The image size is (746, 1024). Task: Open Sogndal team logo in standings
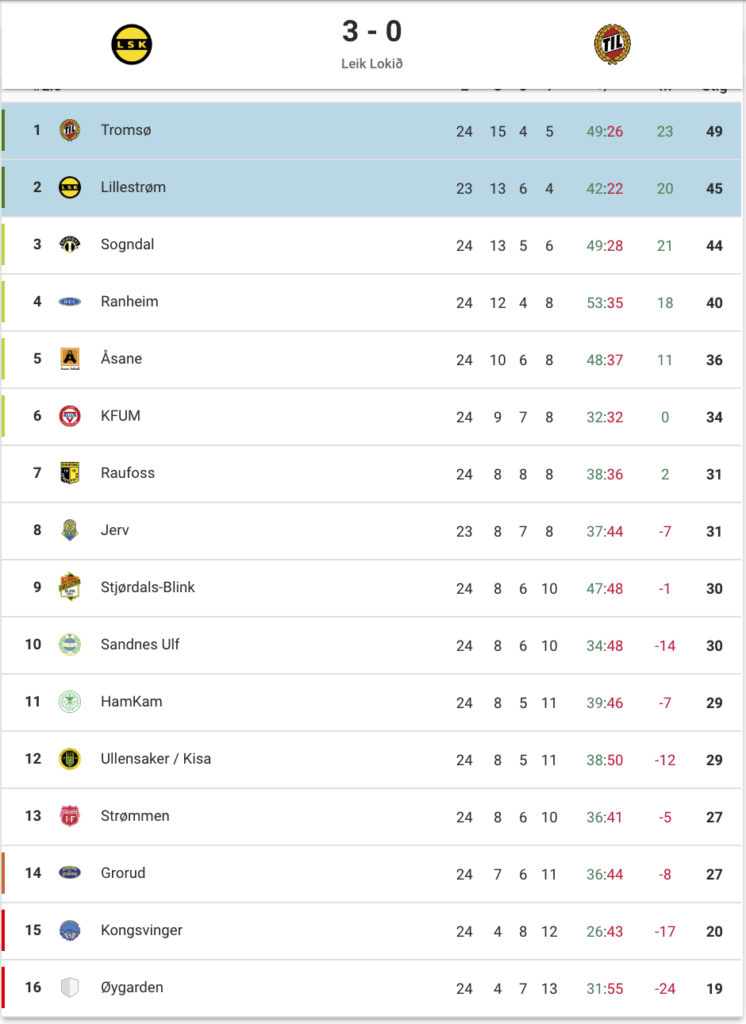click(70, 244)
